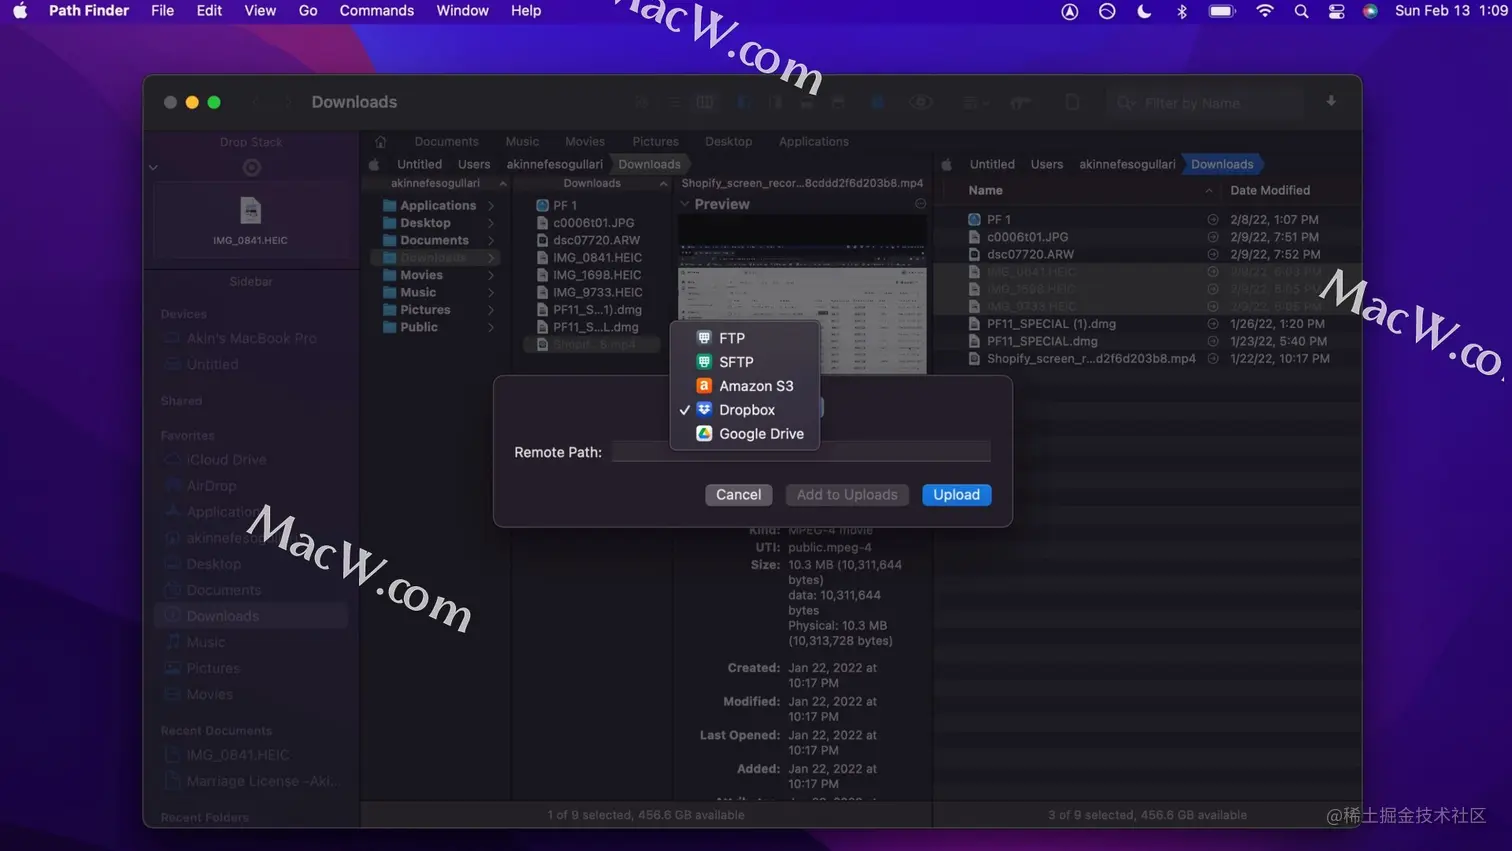1512x851 pixels.
Task: Click the Add to Uploads button
Action: click(x=847, y=495)
